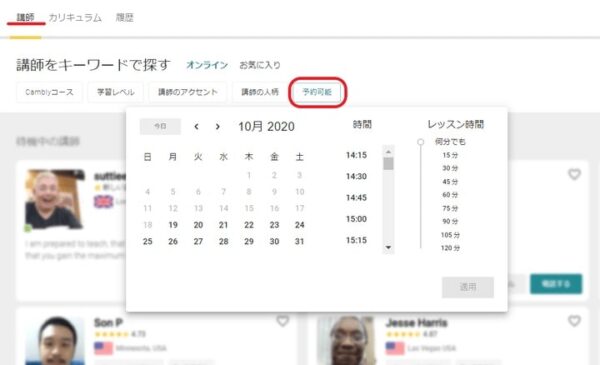Click the teal call button on top-right card

pyautogui.click(x=556, y=284)
